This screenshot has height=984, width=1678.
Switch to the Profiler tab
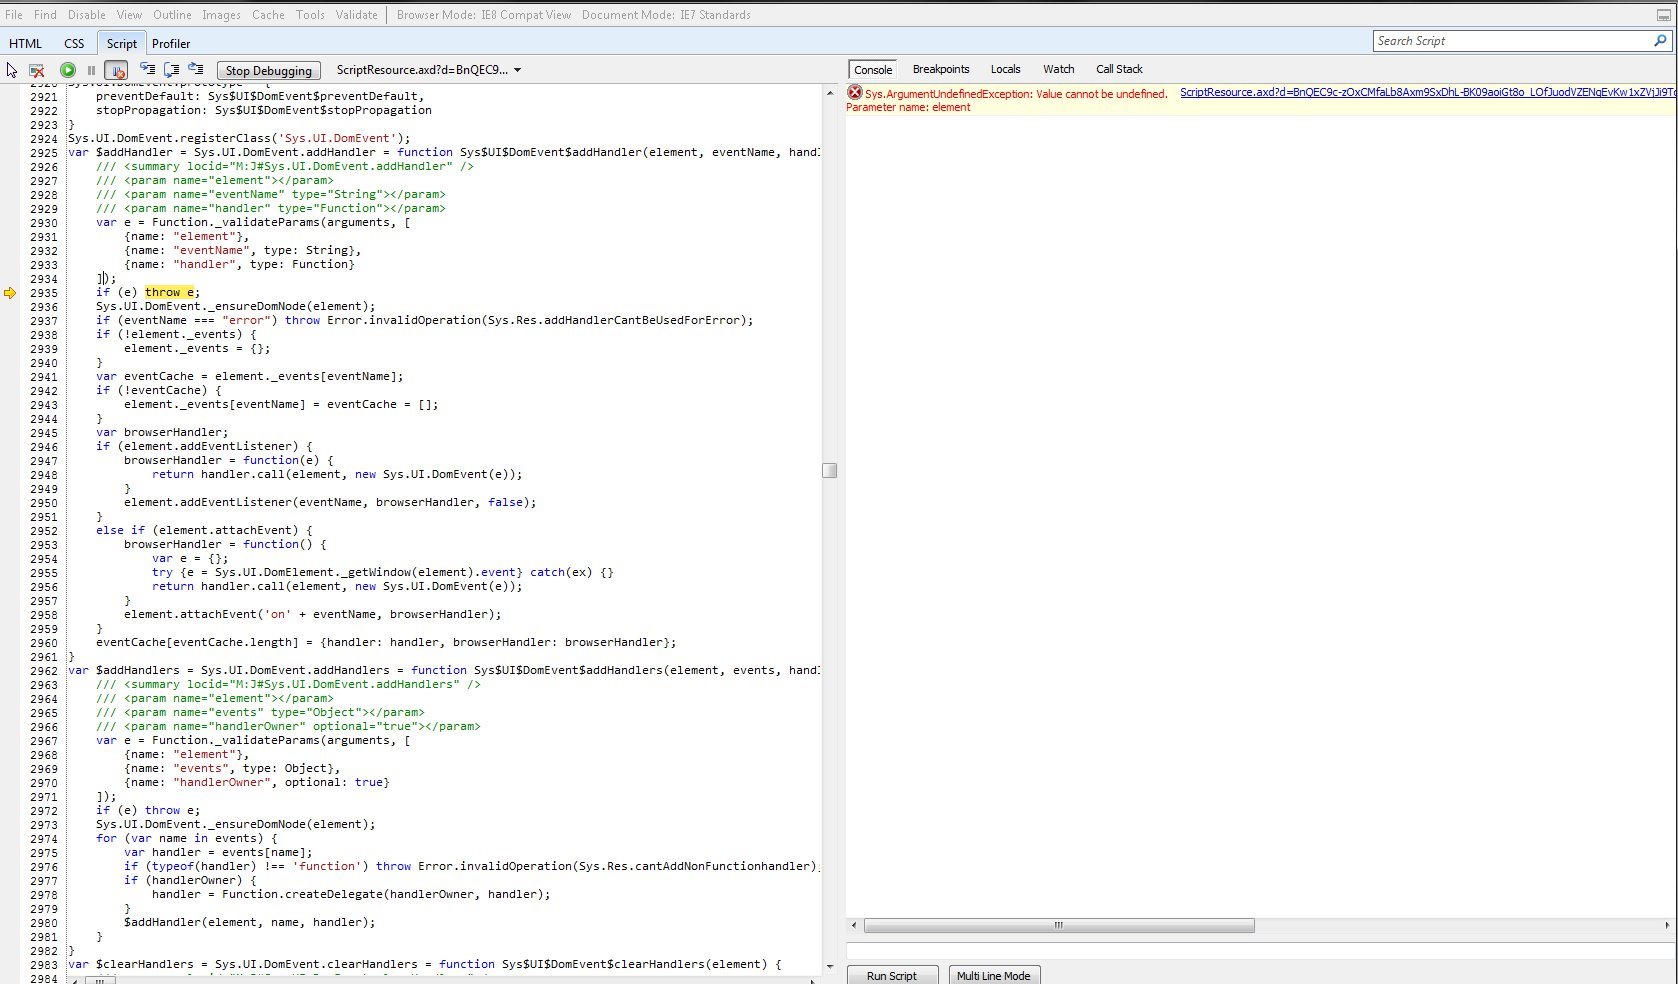171,43
